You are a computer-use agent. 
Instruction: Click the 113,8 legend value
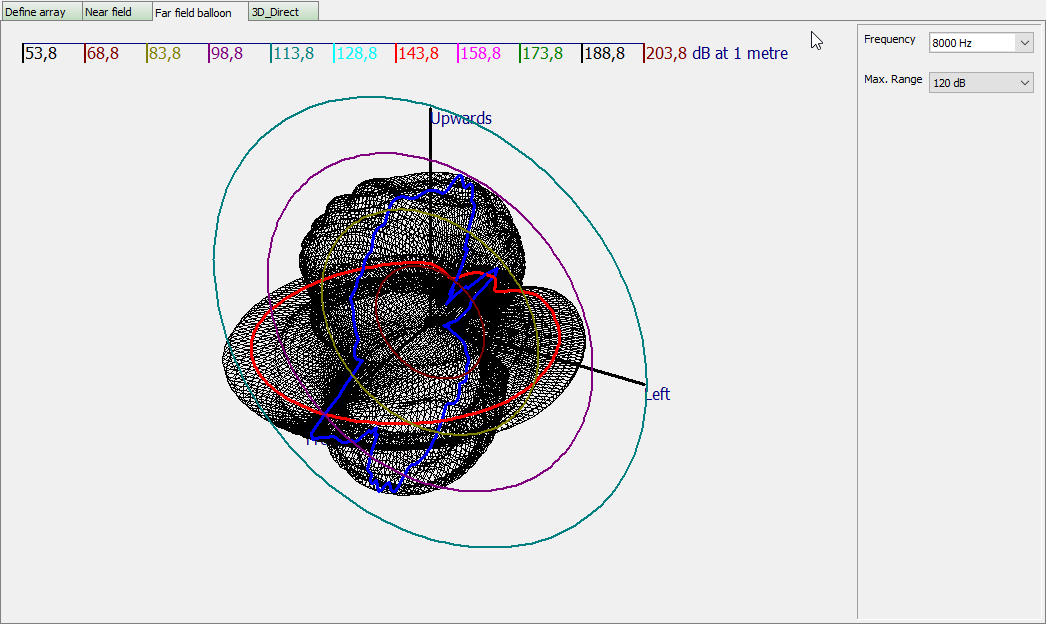point(294,53)
